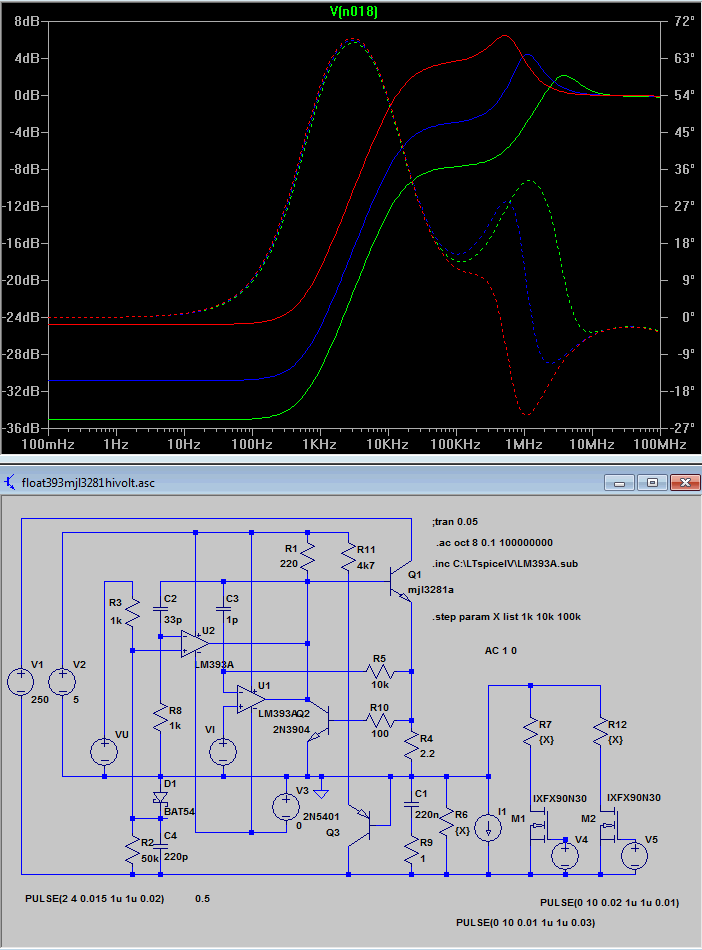
Task: Click 'PULSE(2 4 0.015 1u 1u 0.02)' text
Action: (x=94, y=899)
